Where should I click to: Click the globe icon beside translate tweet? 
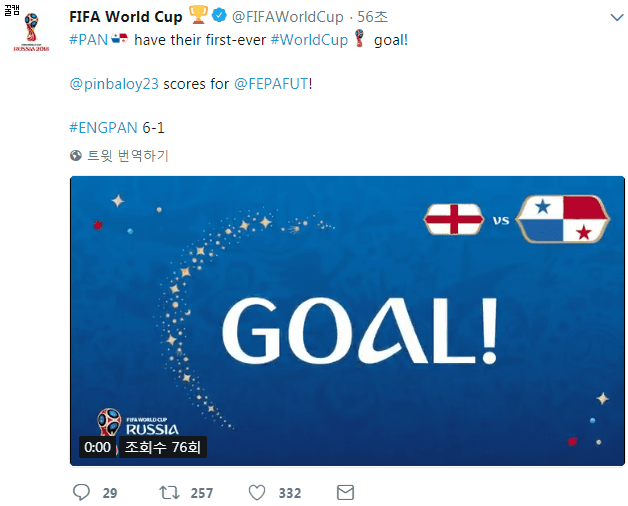tap(76, 156)
